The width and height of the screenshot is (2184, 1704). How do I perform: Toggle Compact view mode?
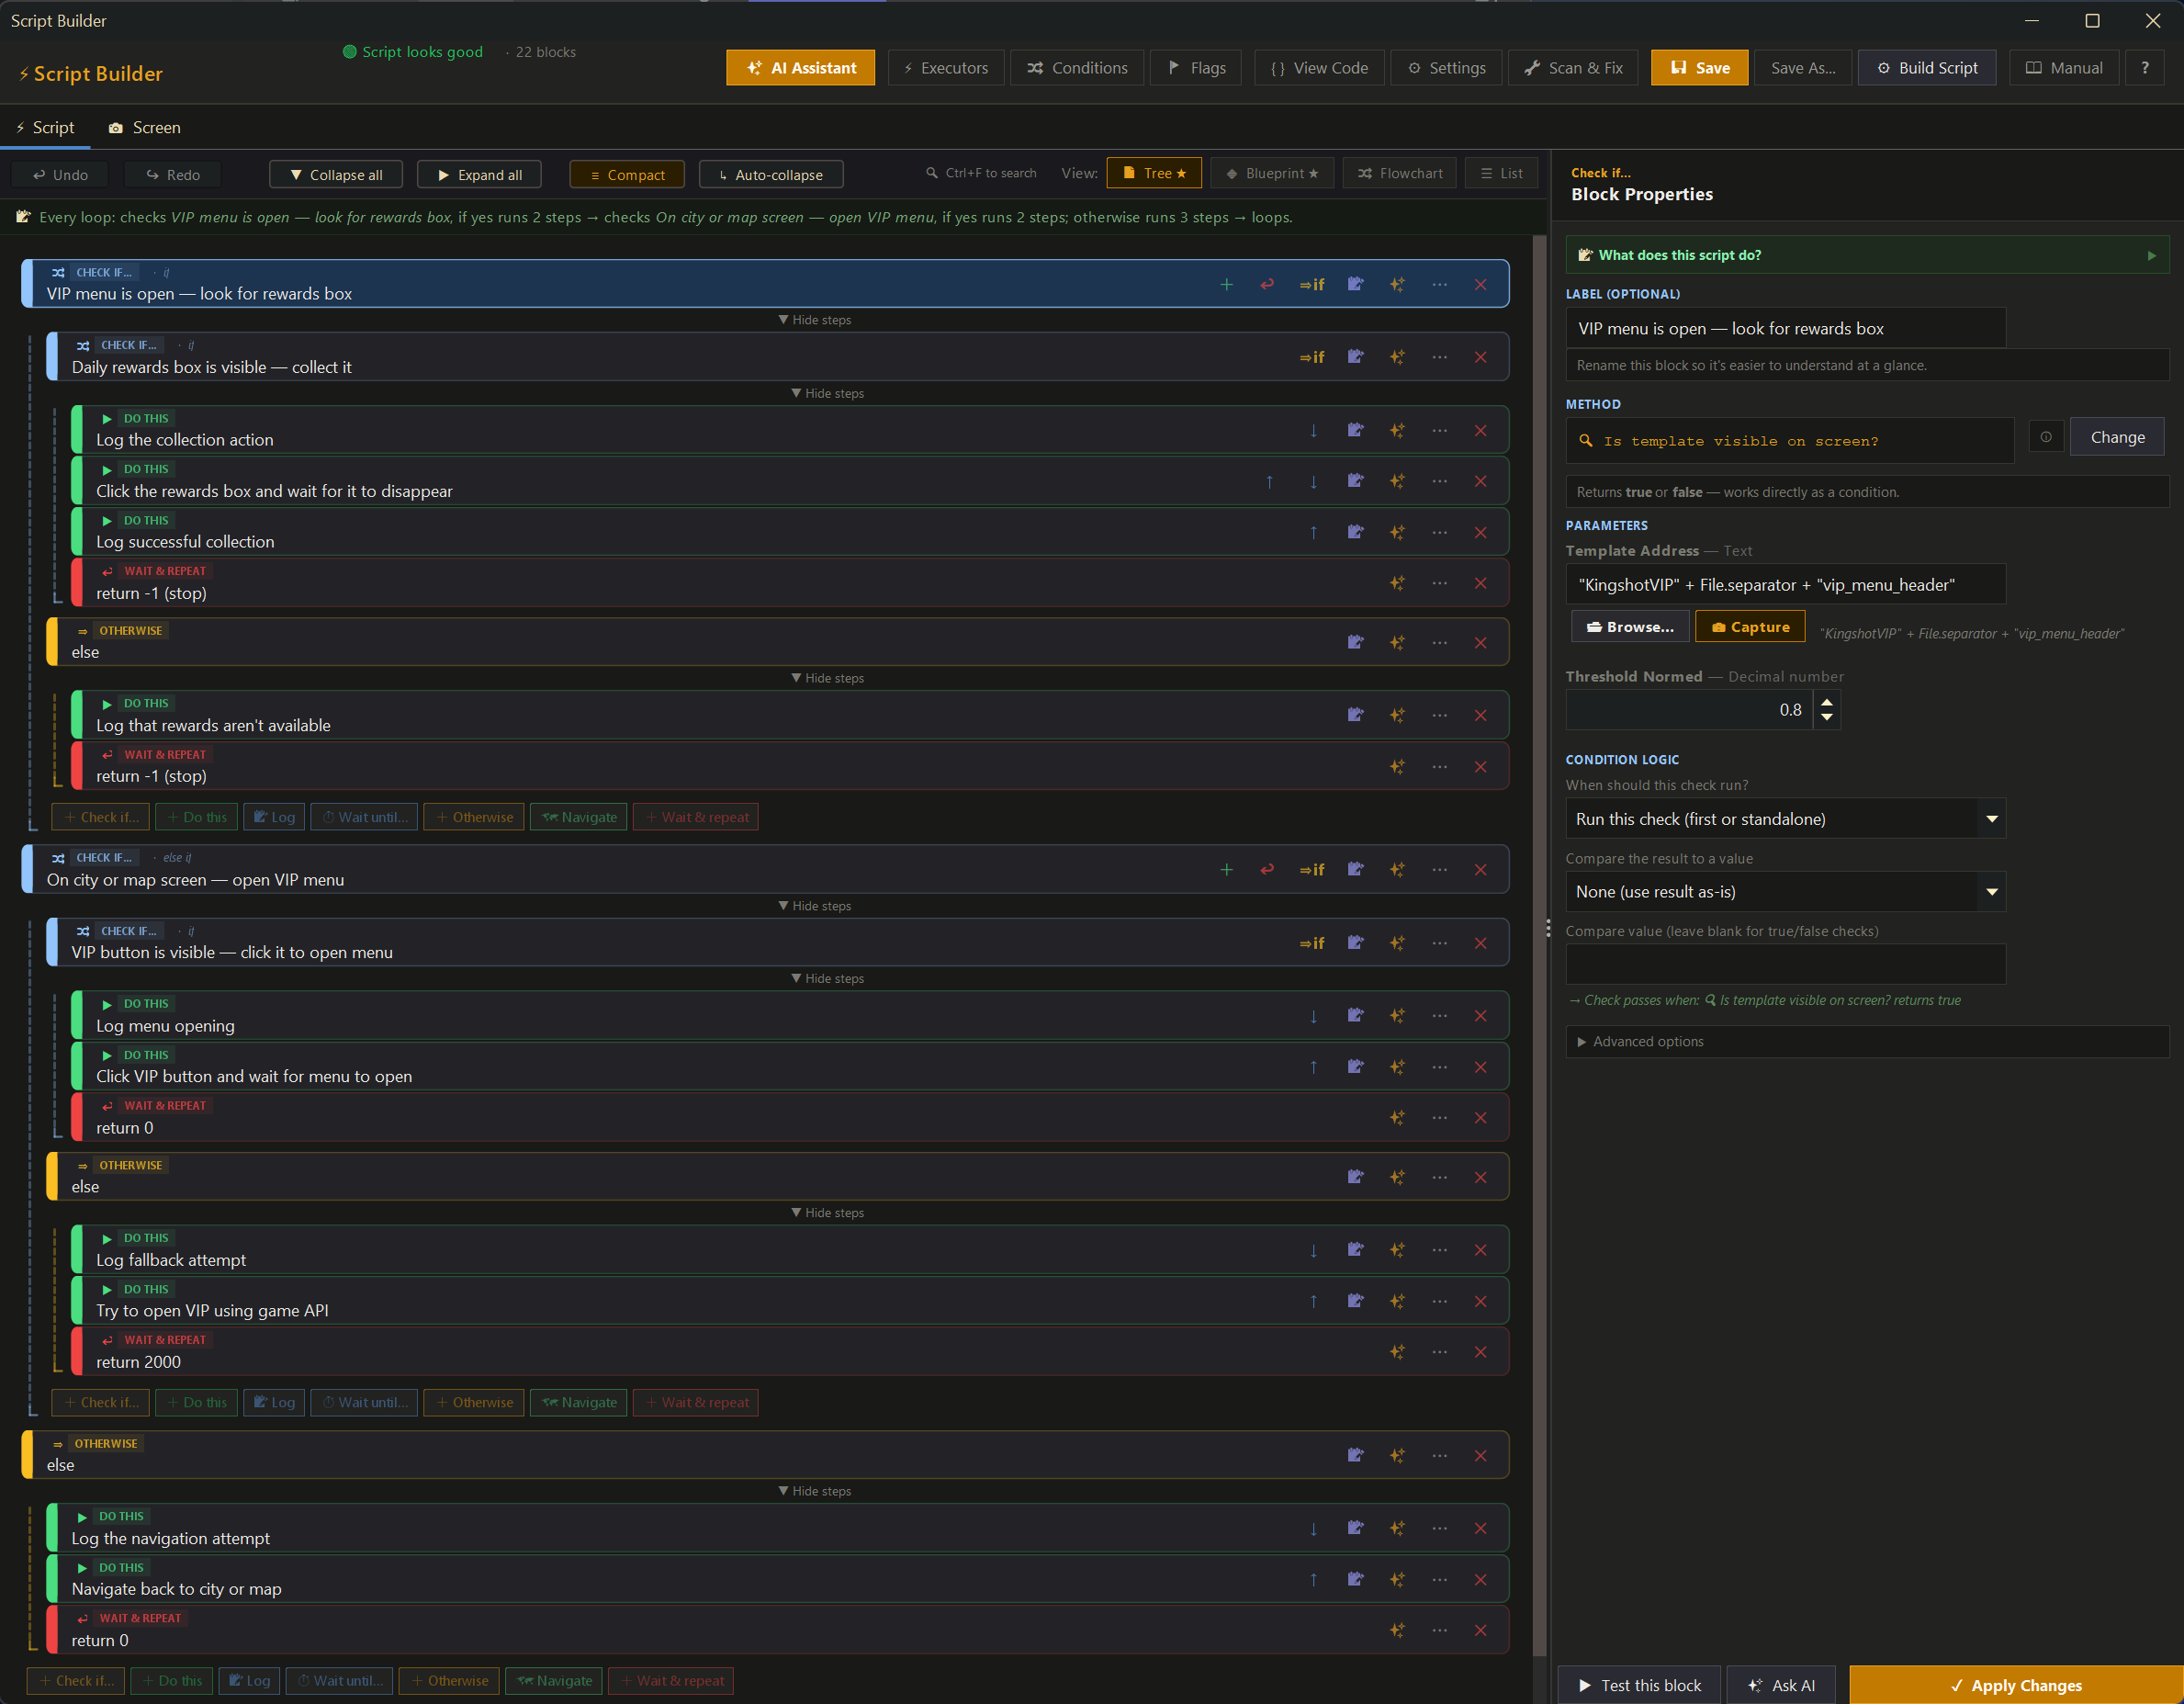pyautogui.click(x=627, y=175)
